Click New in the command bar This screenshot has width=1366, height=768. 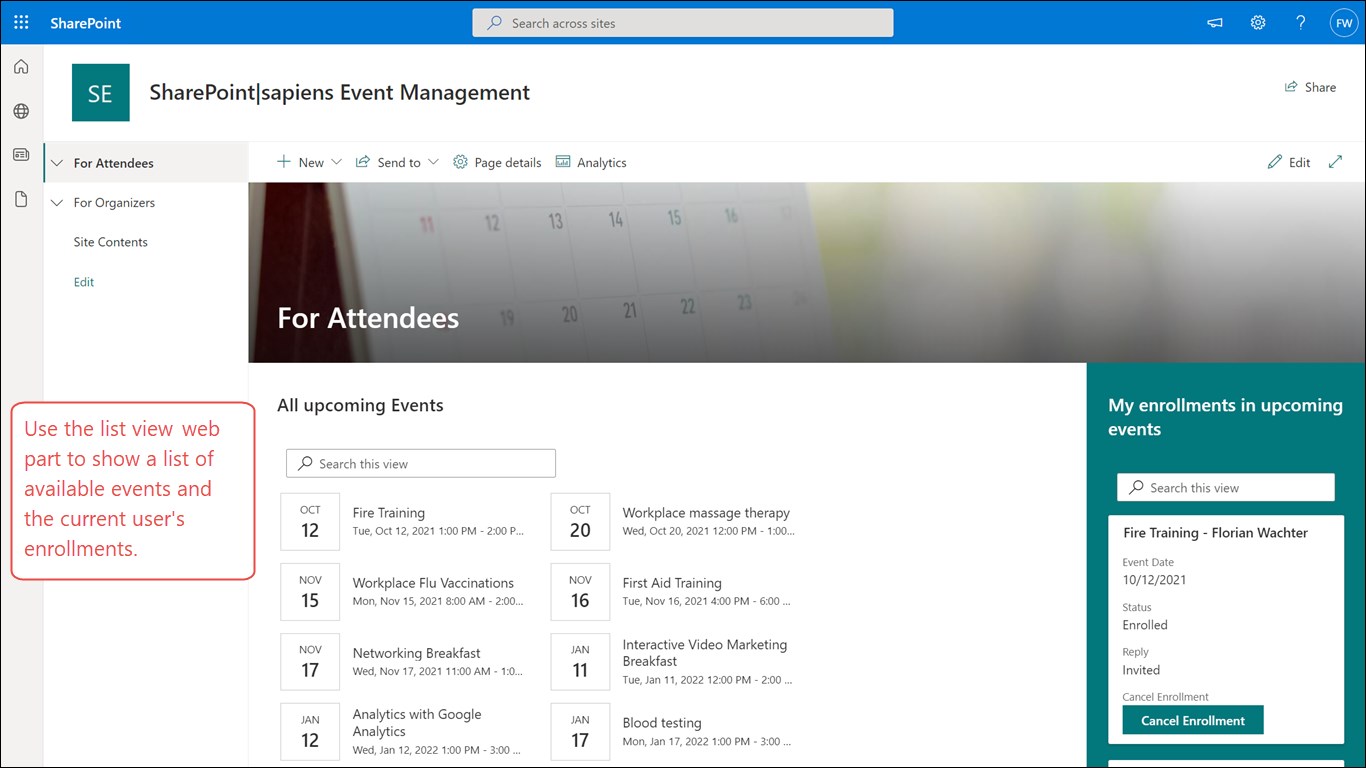click(300, 162)
